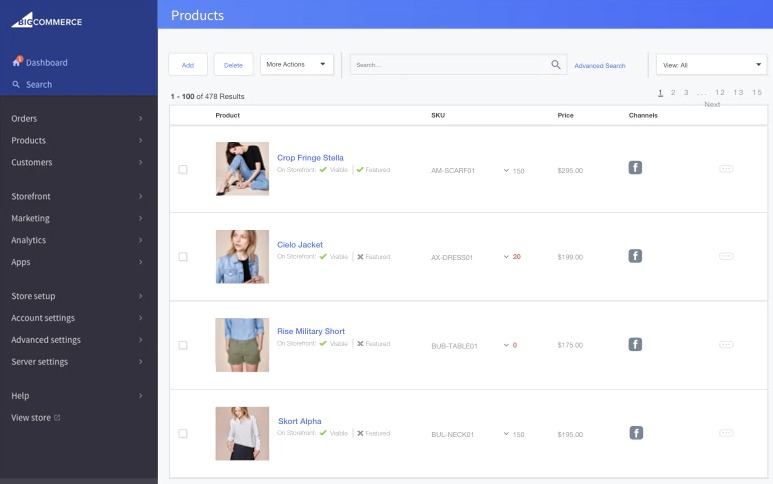This screenshot has height=484, width=773.
Task: Open actions ellipsis for Crop Fringe Stella
Action: click(726, 169)
